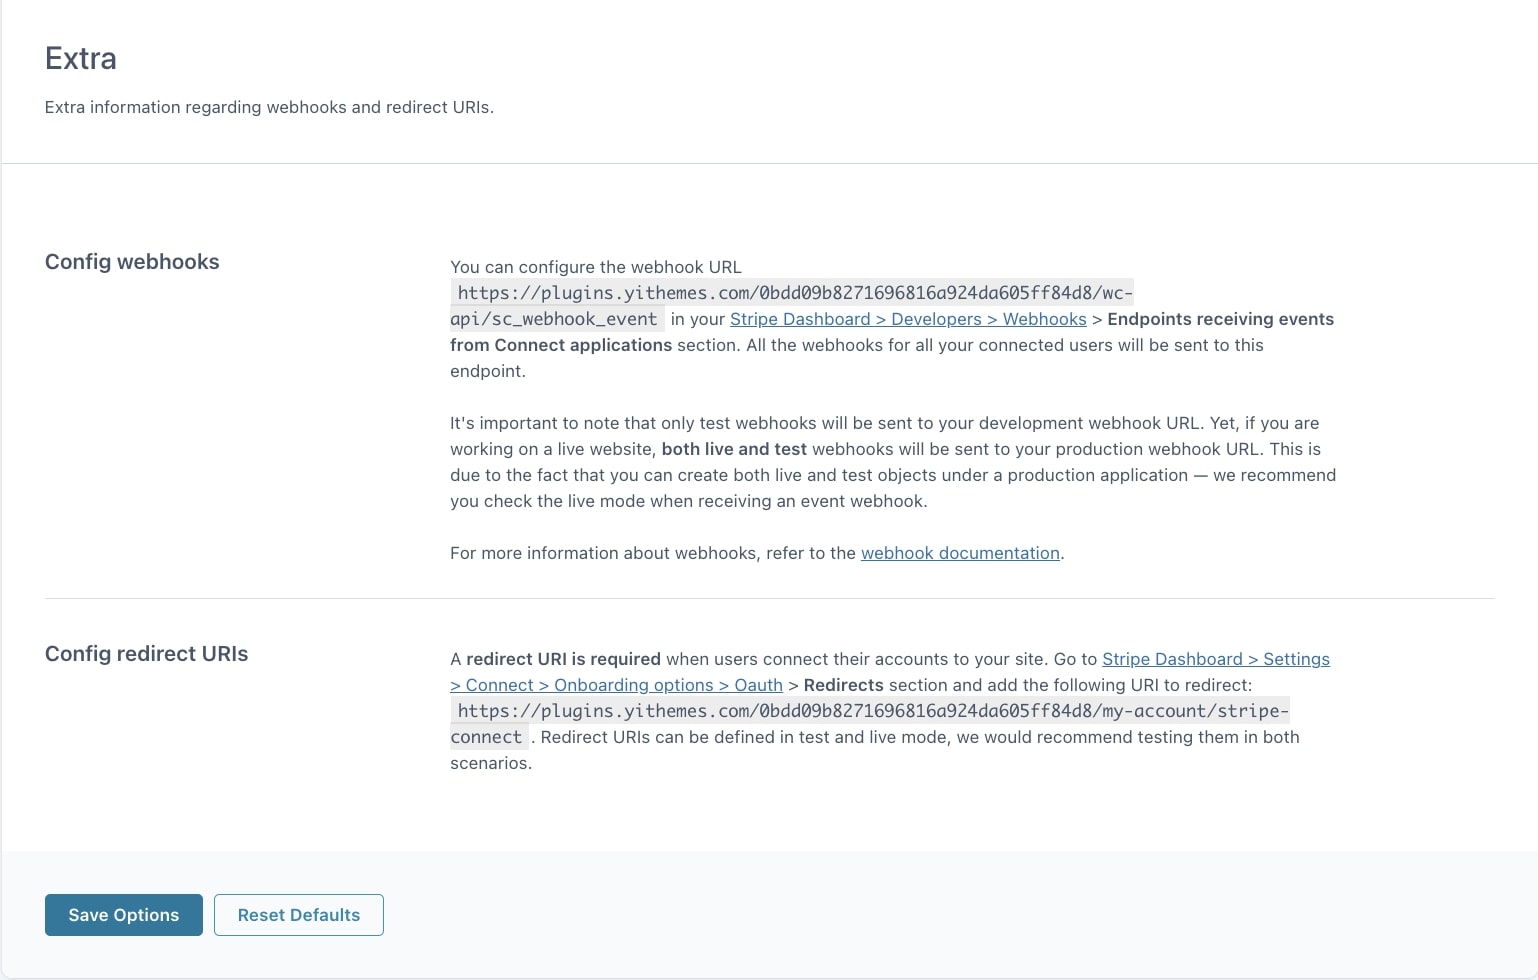Click the bold both live and test text
Image resolution: width=1538 pixels, height=980 pixels.
point(733,449)
